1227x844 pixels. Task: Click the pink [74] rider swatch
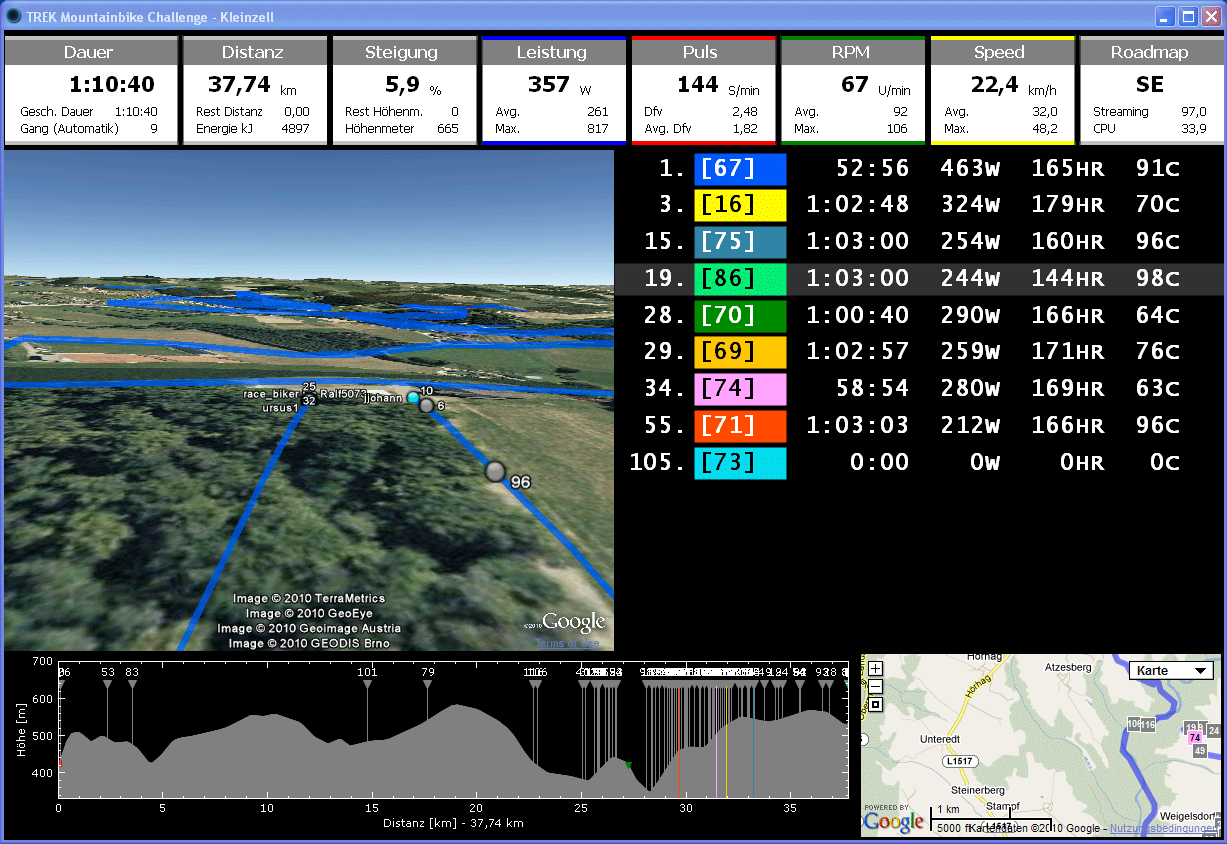point(741,389)
